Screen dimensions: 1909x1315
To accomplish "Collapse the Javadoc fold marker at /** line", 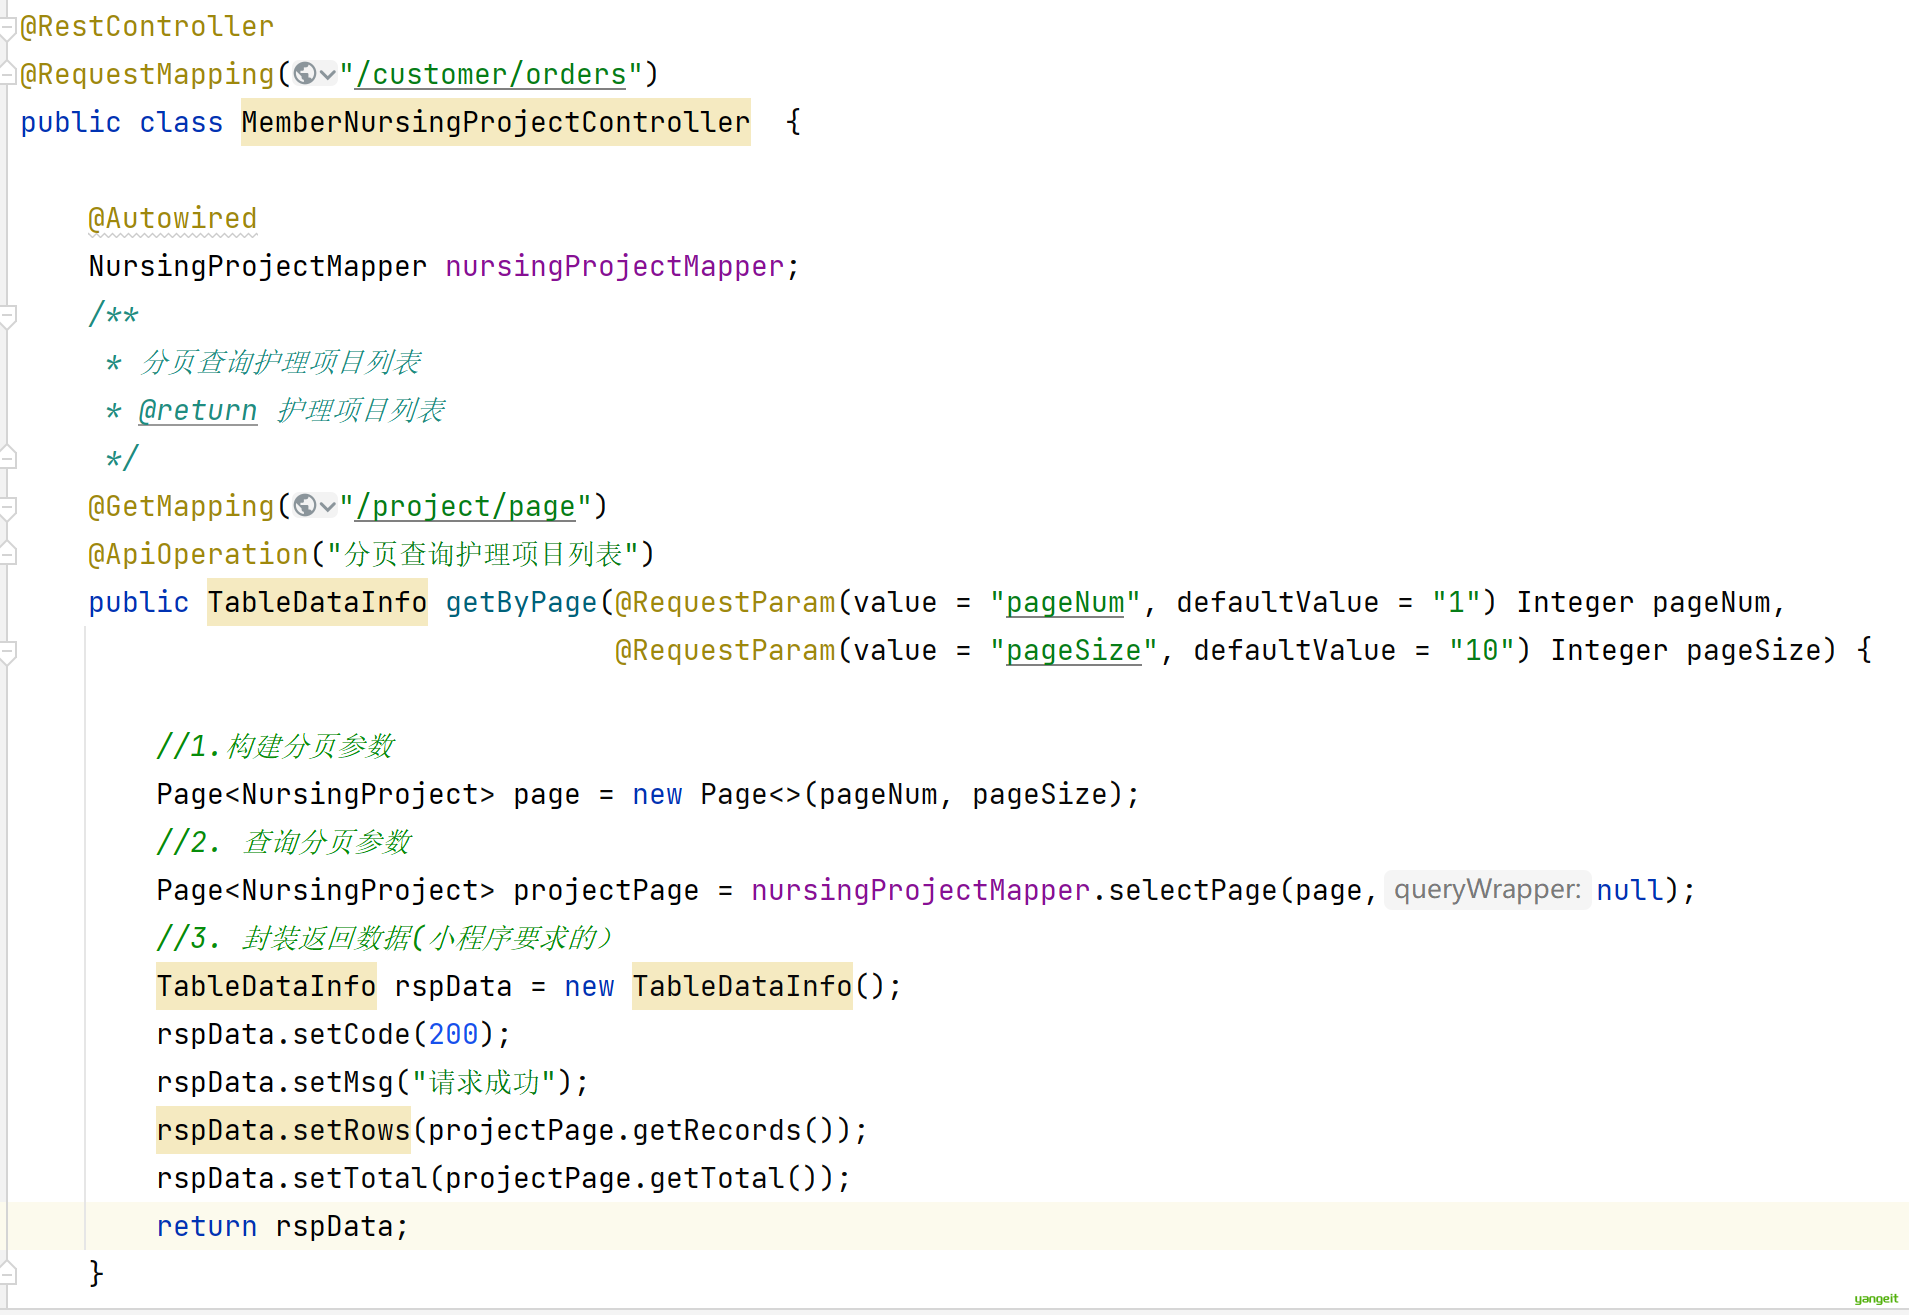I will (8, 317).
